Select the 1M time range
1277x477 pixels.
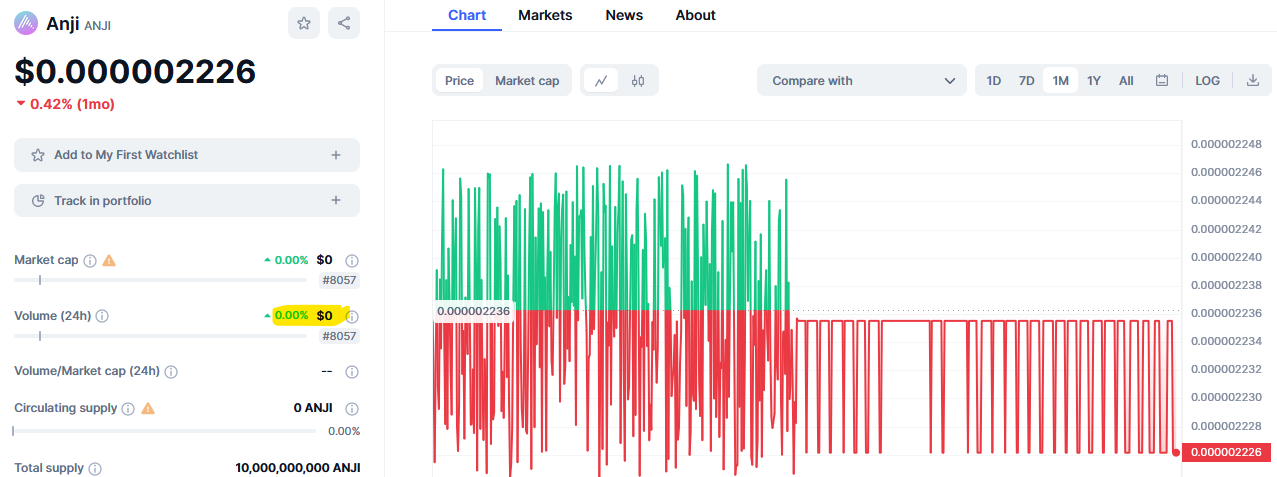1061,81
